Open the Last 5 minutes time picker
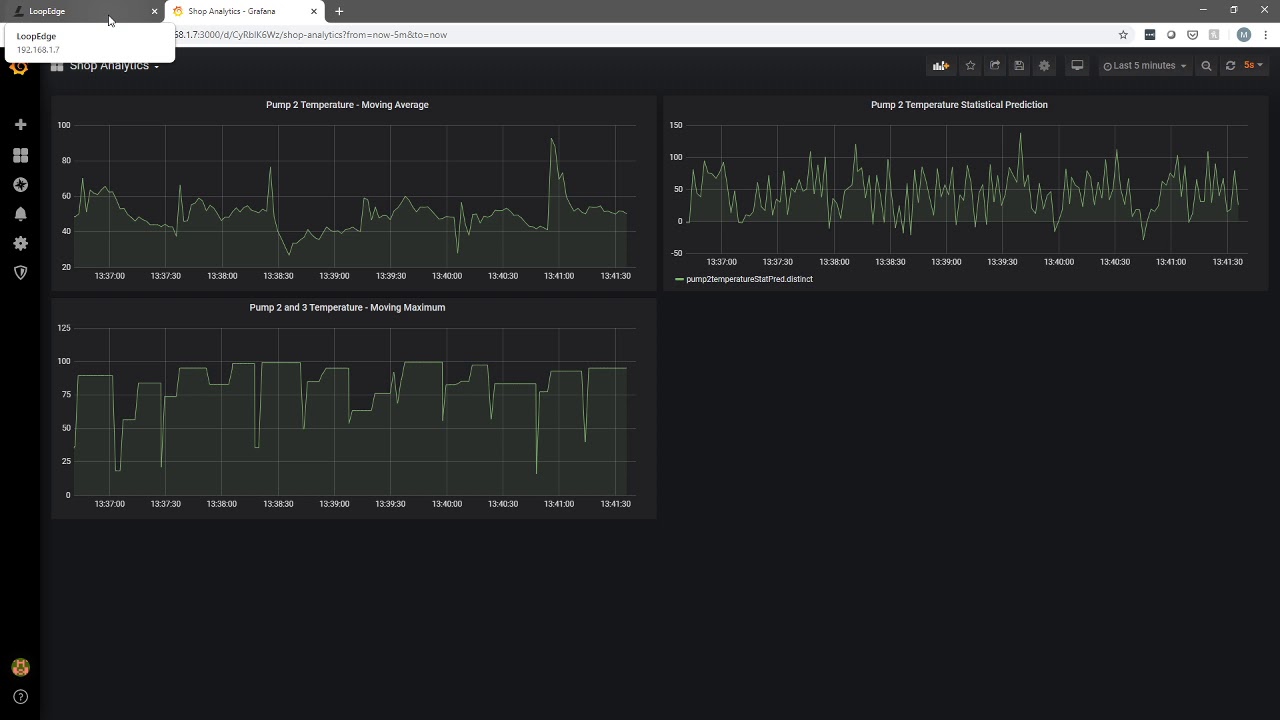 tap(1145, 66)
